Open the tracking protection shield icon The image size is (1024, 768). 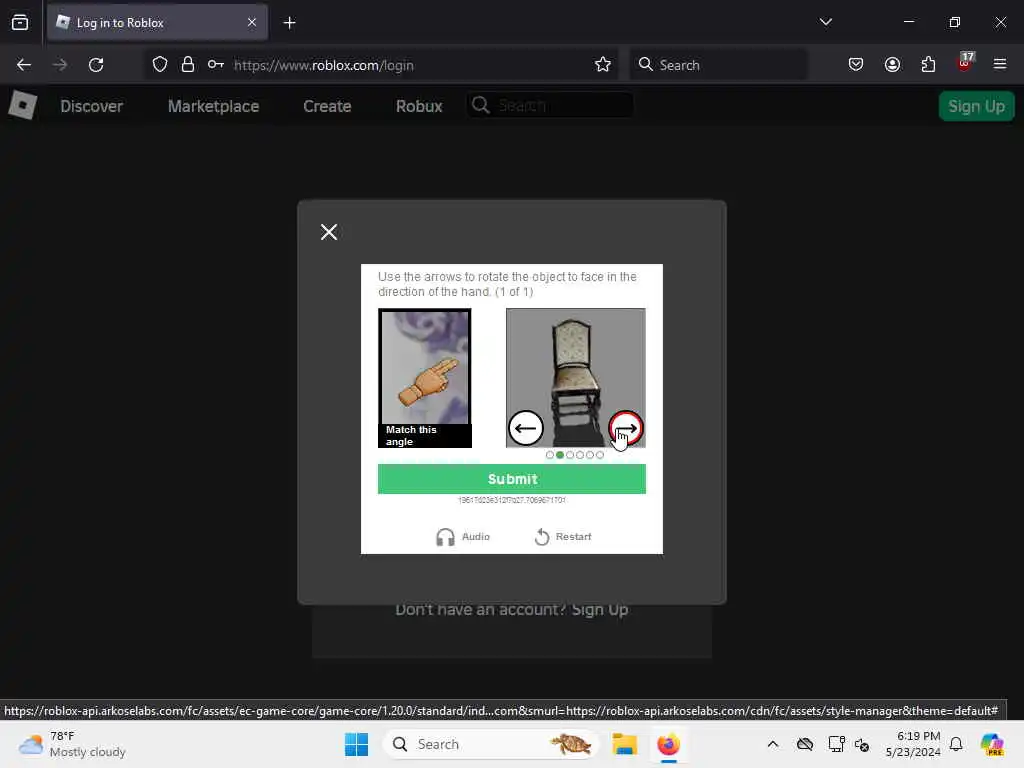click(x=160, y=65)
